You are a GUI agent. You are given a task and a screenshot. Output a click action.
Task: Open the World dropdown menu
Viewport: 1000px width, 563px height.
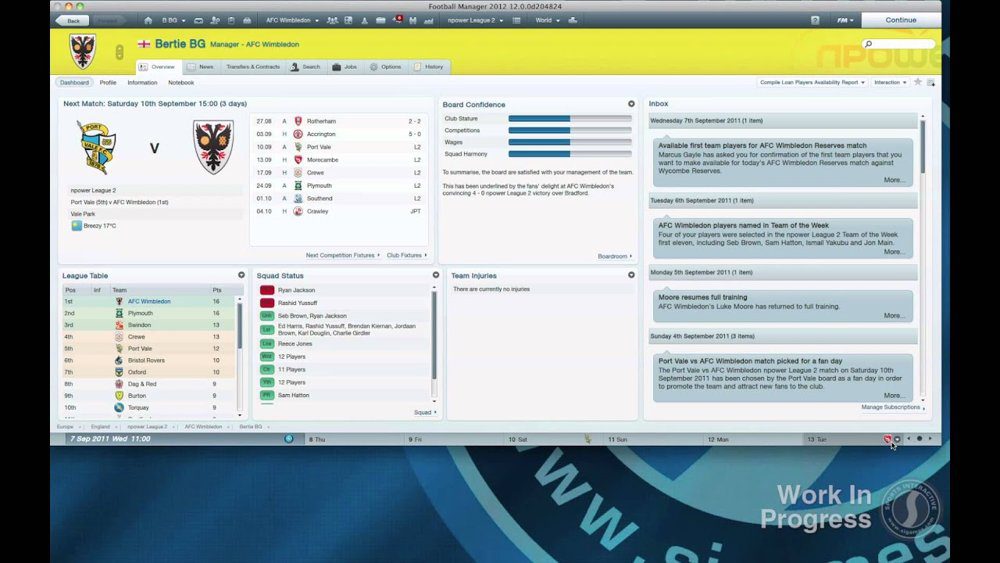[x=547, y=20]
